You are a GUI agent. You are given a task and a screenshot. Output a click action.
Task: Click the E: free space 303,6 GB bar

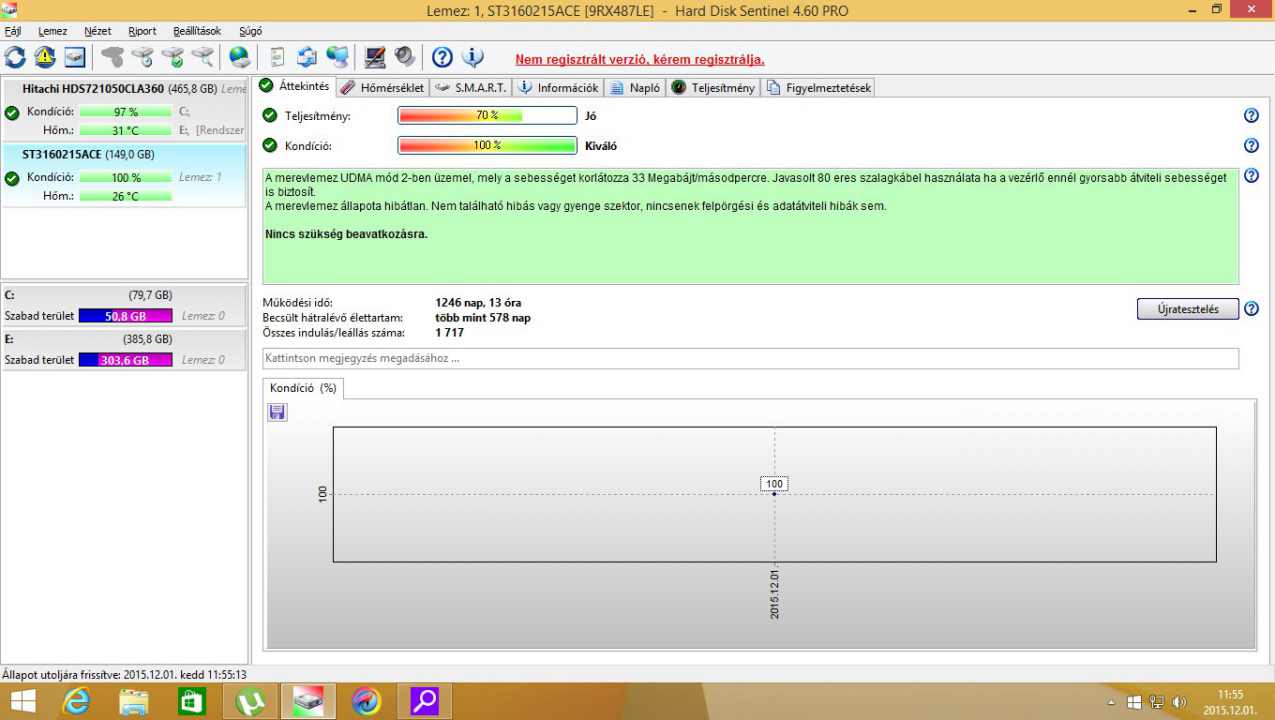click(x=125, y=360)
